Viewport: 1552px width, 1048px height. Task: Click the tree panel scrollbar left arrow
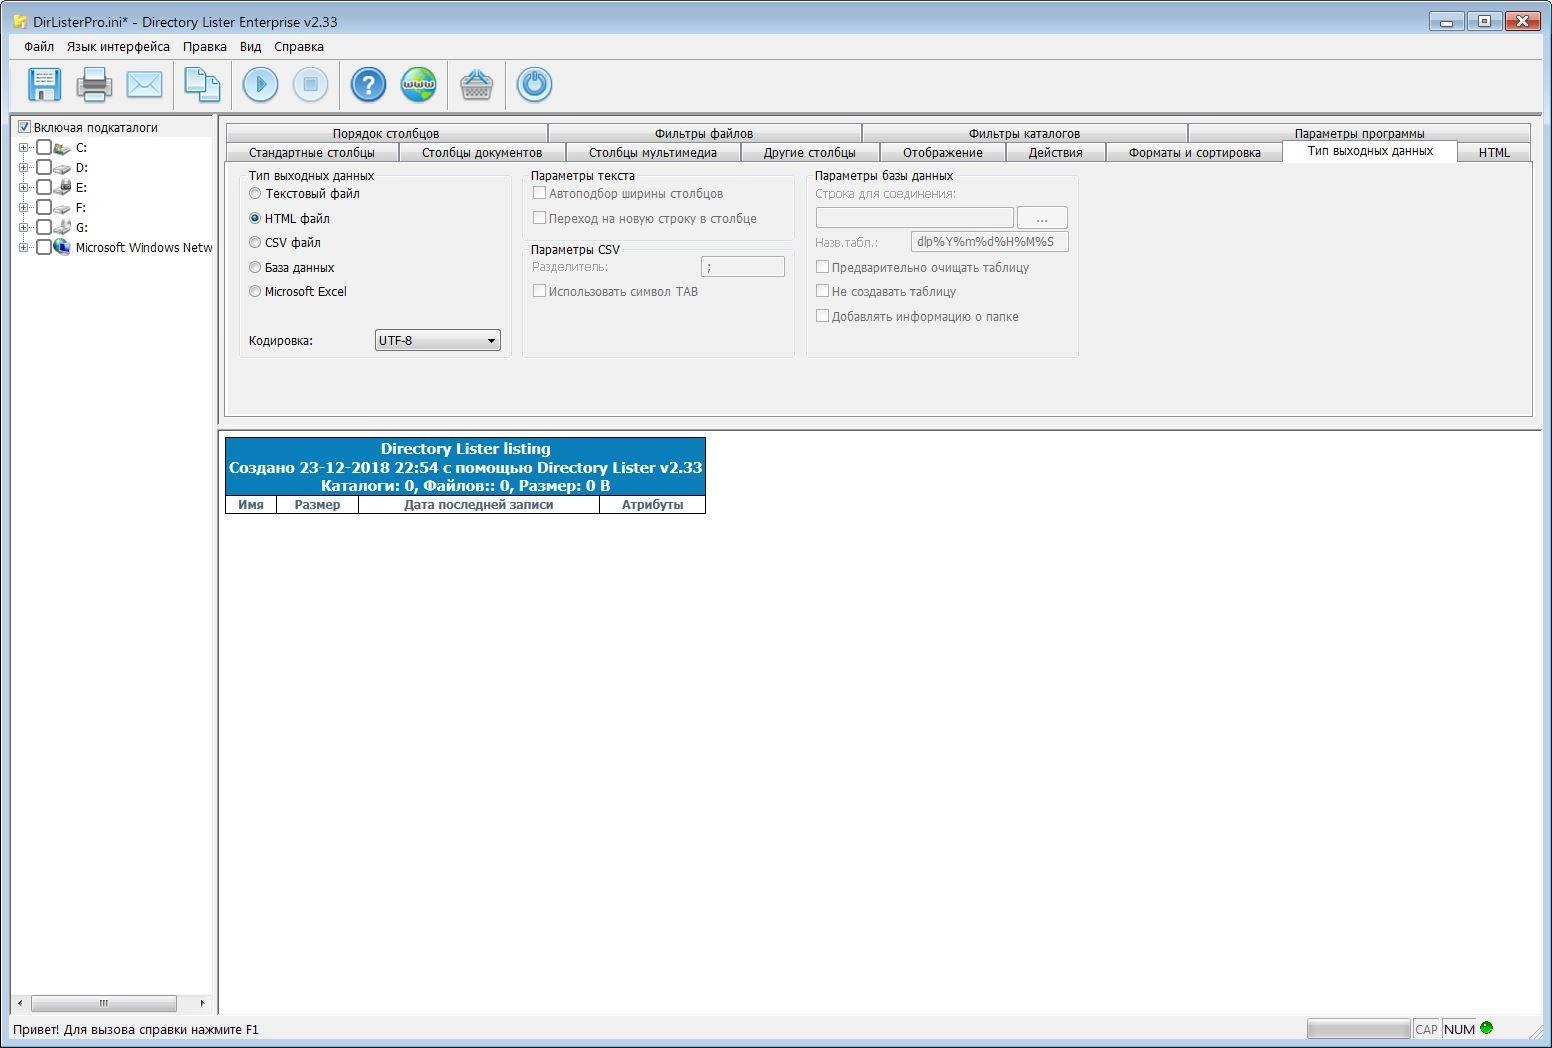[x=21, y=1003]
